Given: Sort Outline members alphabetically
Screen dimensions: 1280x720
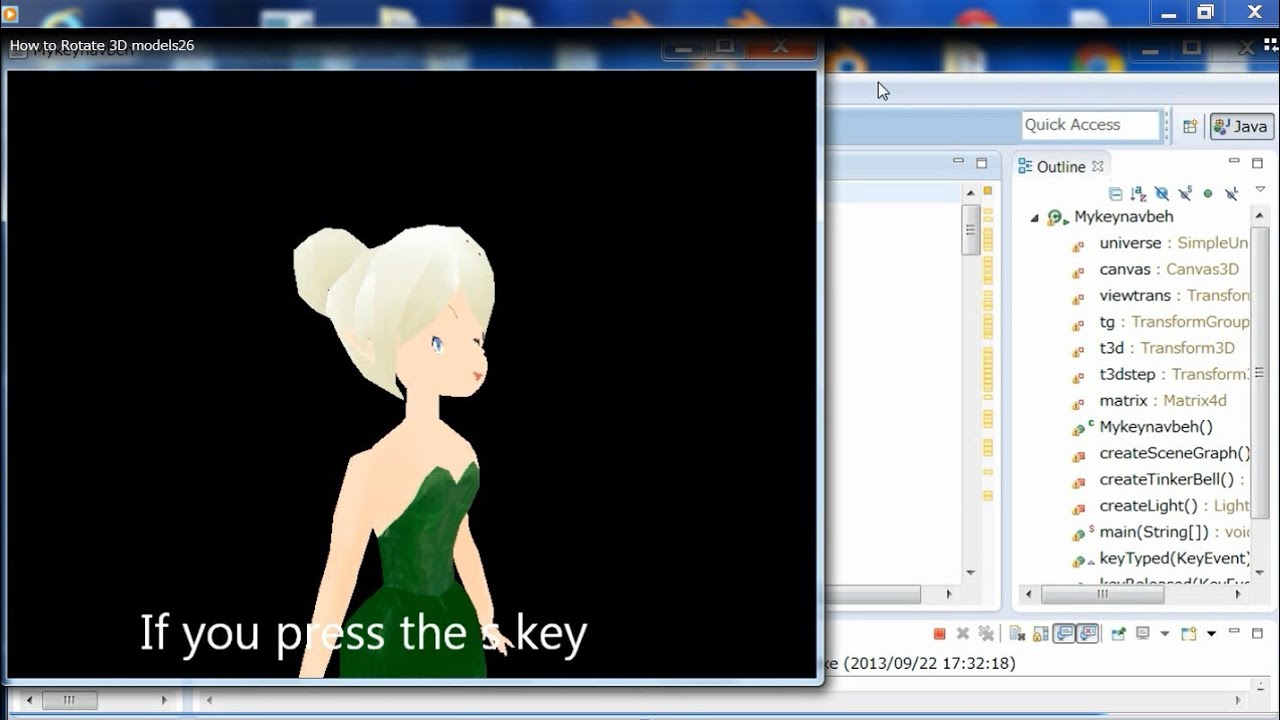Looking at the screenshot, I should point(1138,194).
